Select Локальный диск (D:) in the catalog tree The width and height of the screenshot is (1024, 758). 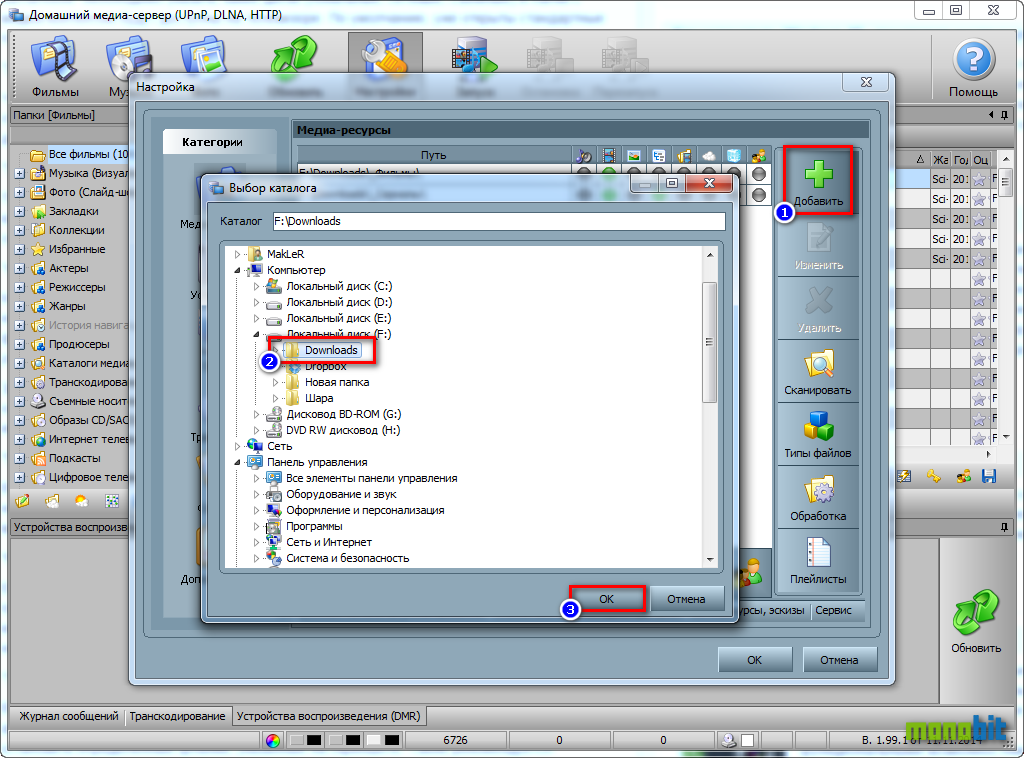pyautogui.click(x=339, y=302)
